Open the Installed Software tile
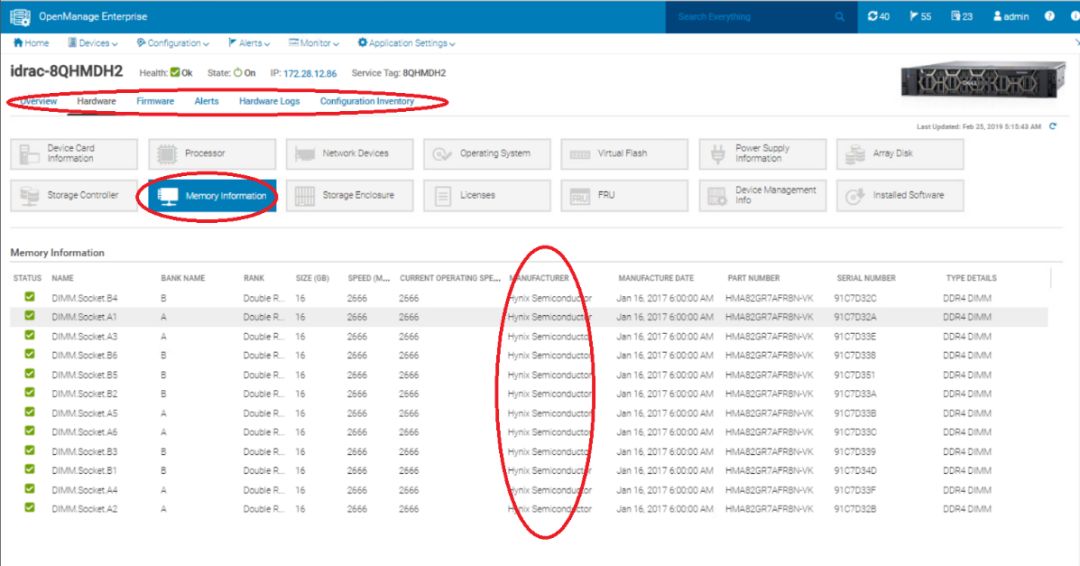The image size is (1080, 566). 900,196
